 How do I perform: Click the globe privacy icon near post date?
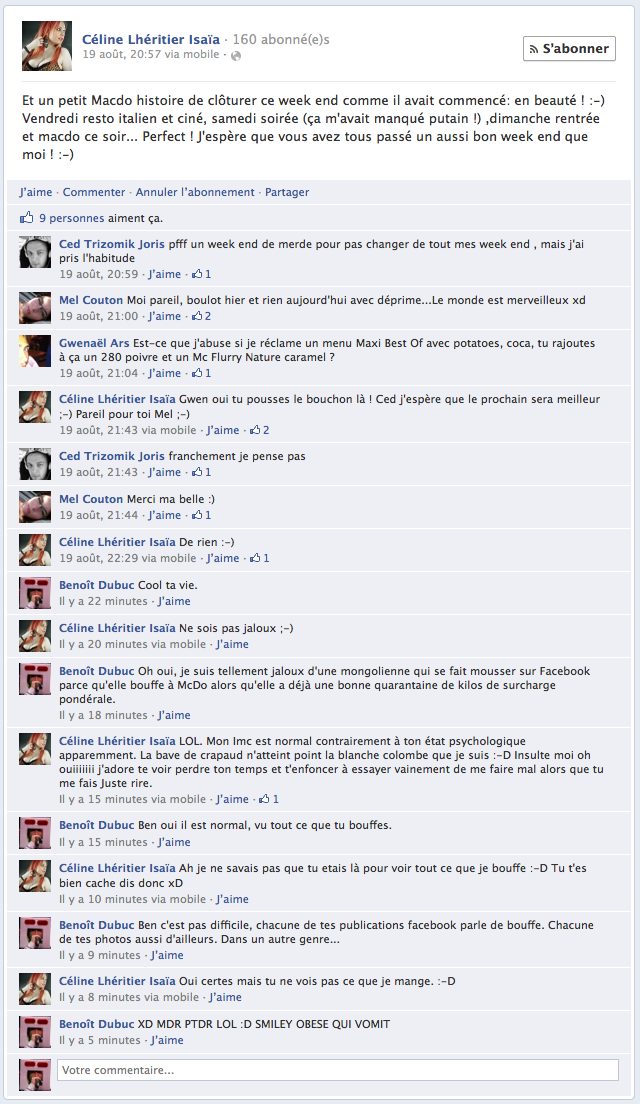(236, 56)
